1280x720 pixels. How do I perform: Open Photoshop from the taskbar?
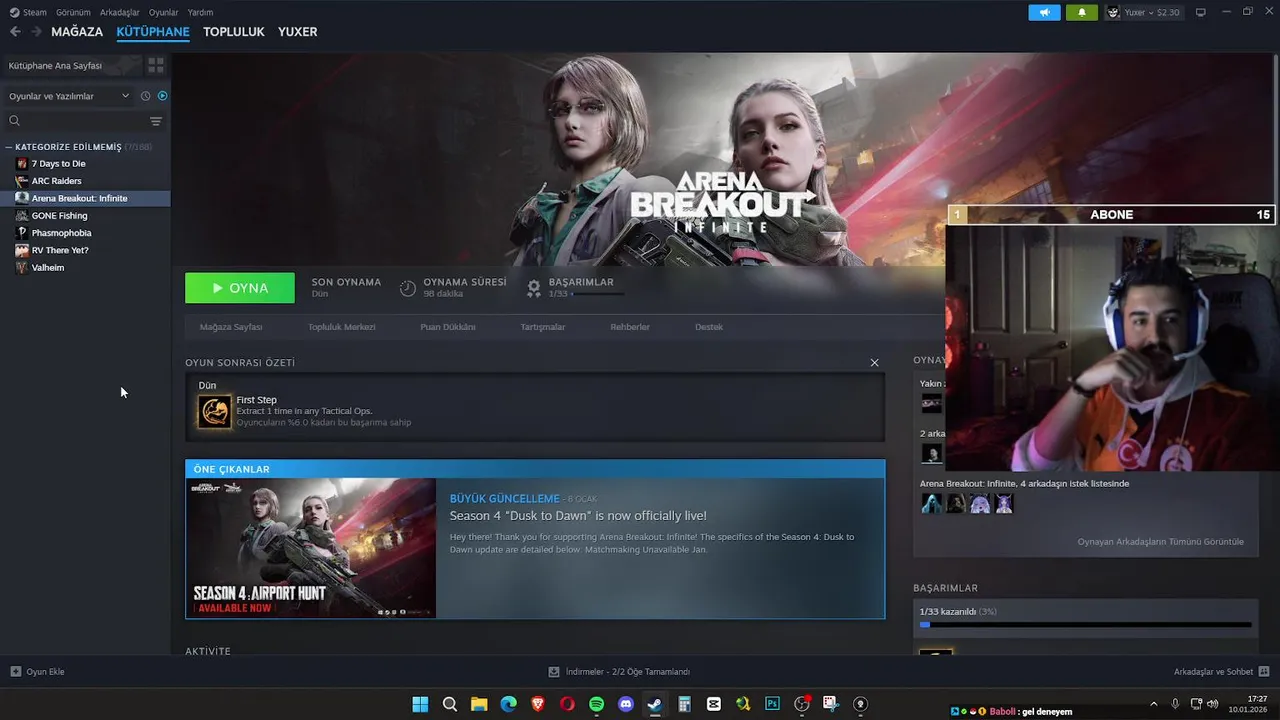pyautogui.click(x=772, y=704)
